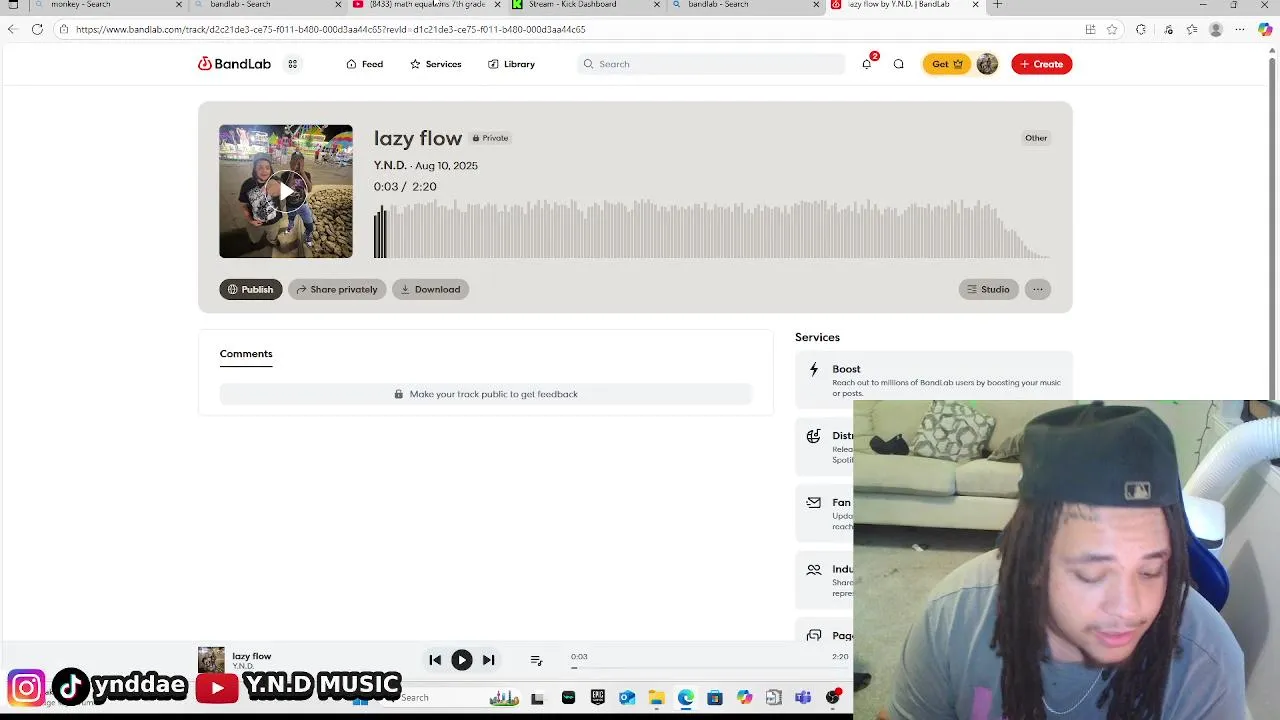Click the Distribution service icon
The width and height of the screenshot is (1280, 720).
tap(814, 436)
